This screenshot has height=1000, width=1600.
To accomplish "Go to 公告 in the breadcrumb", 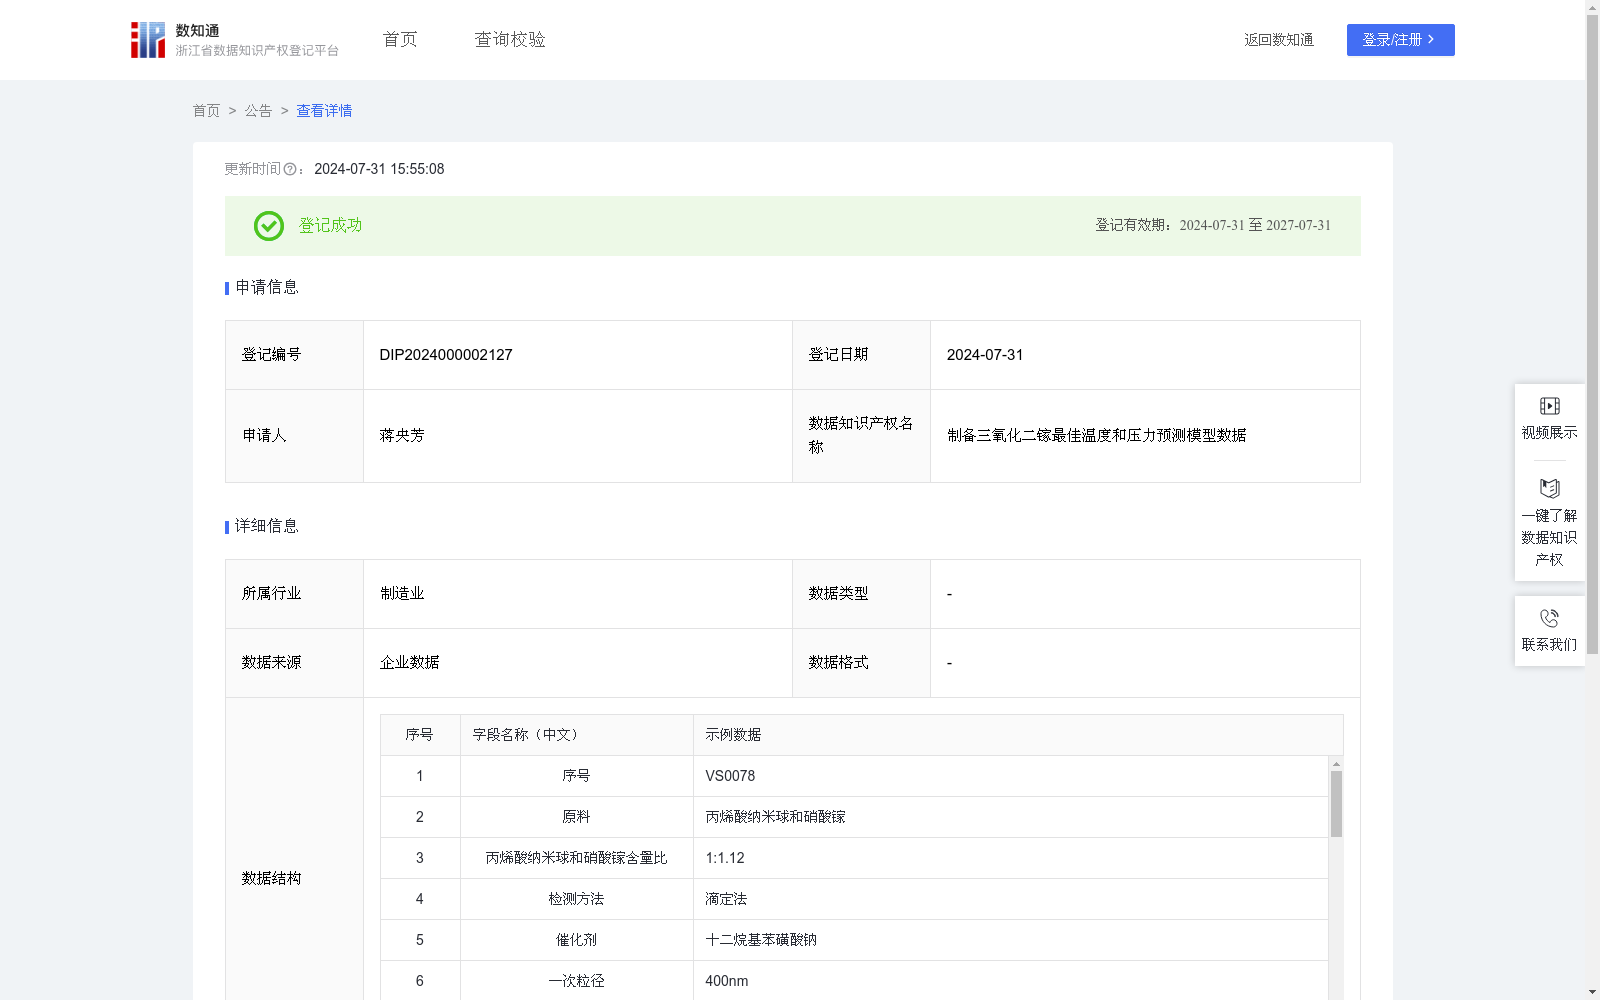I will (x=258, y=111).
